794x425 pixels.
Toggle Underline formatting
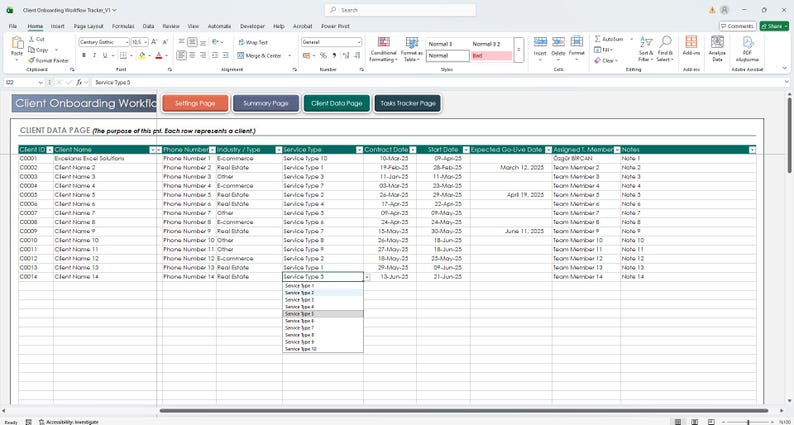pyautogui.click(x=105, y=55)
